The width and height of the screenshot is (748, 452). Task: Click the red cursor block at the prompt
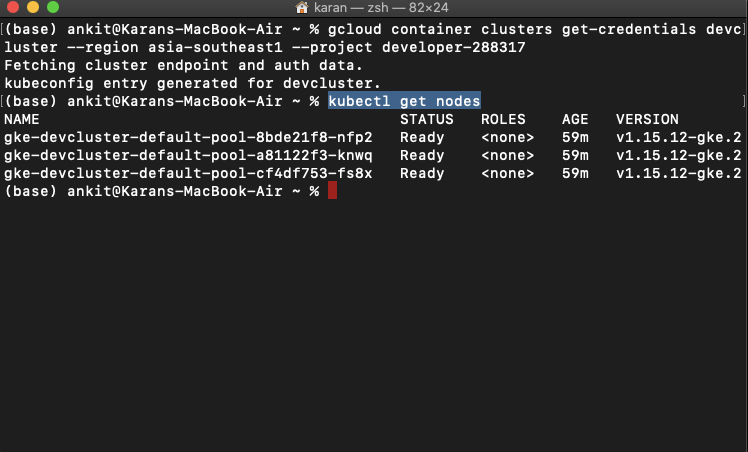(332, 191)
